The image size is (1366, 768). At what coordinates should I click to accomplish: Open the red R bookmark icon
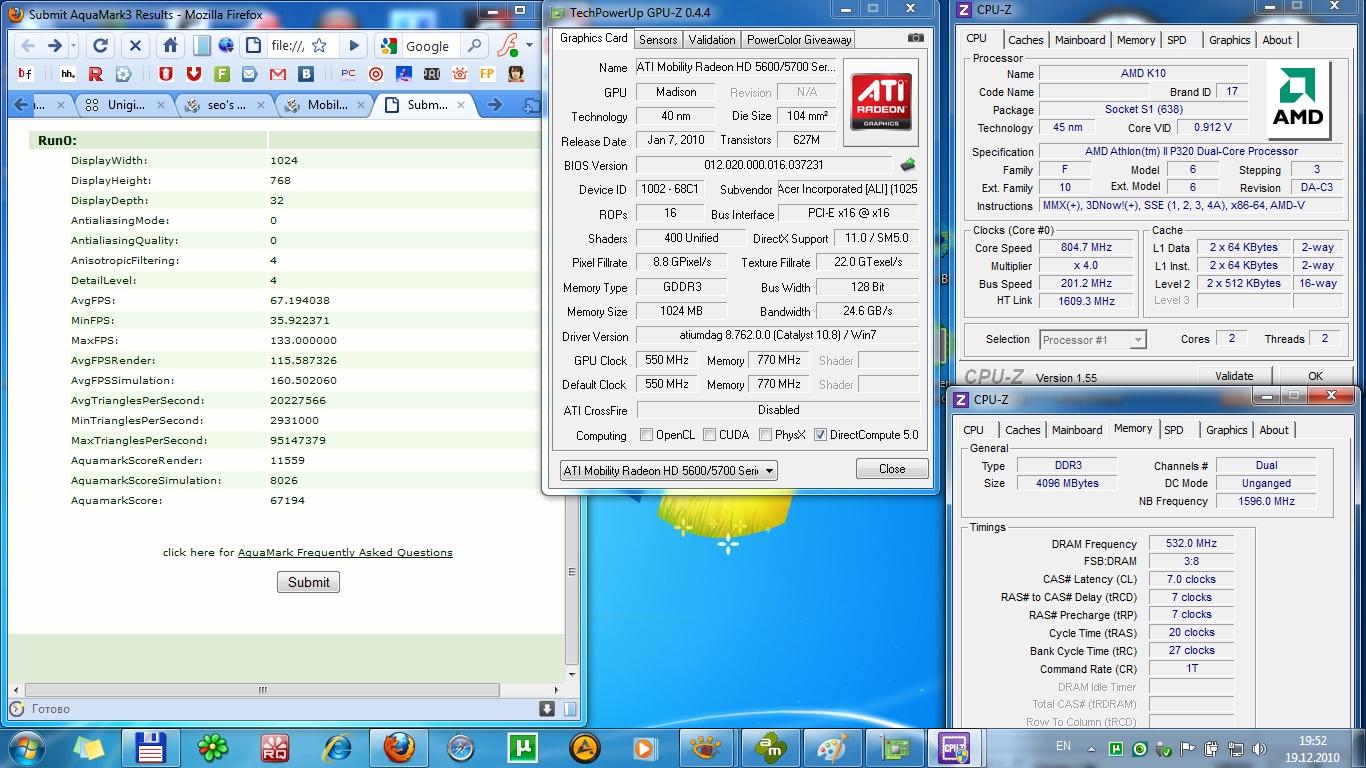pos(96,74)
